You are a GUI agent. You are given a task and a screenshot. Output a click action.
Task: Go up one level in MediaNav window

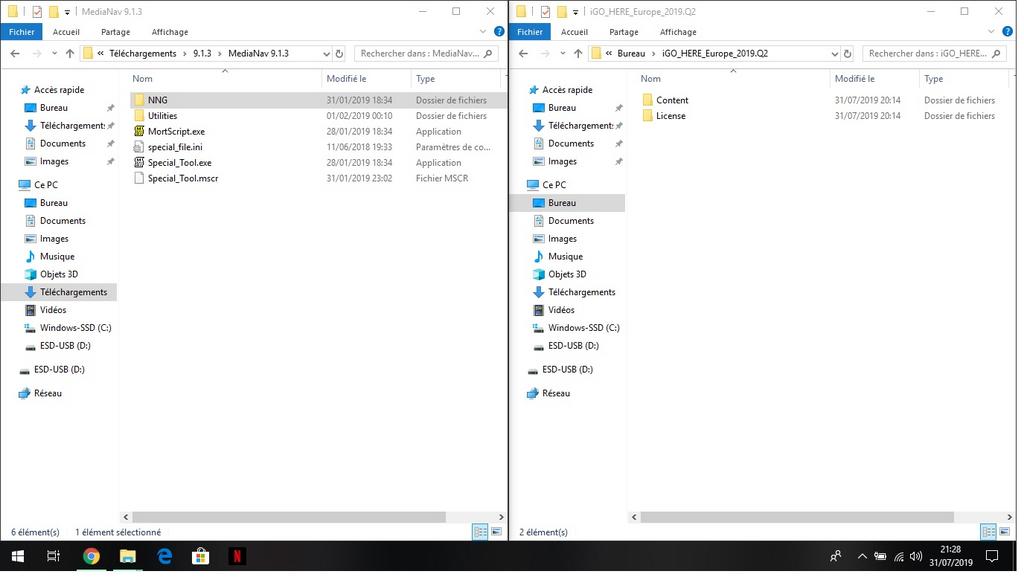(70, 54)
